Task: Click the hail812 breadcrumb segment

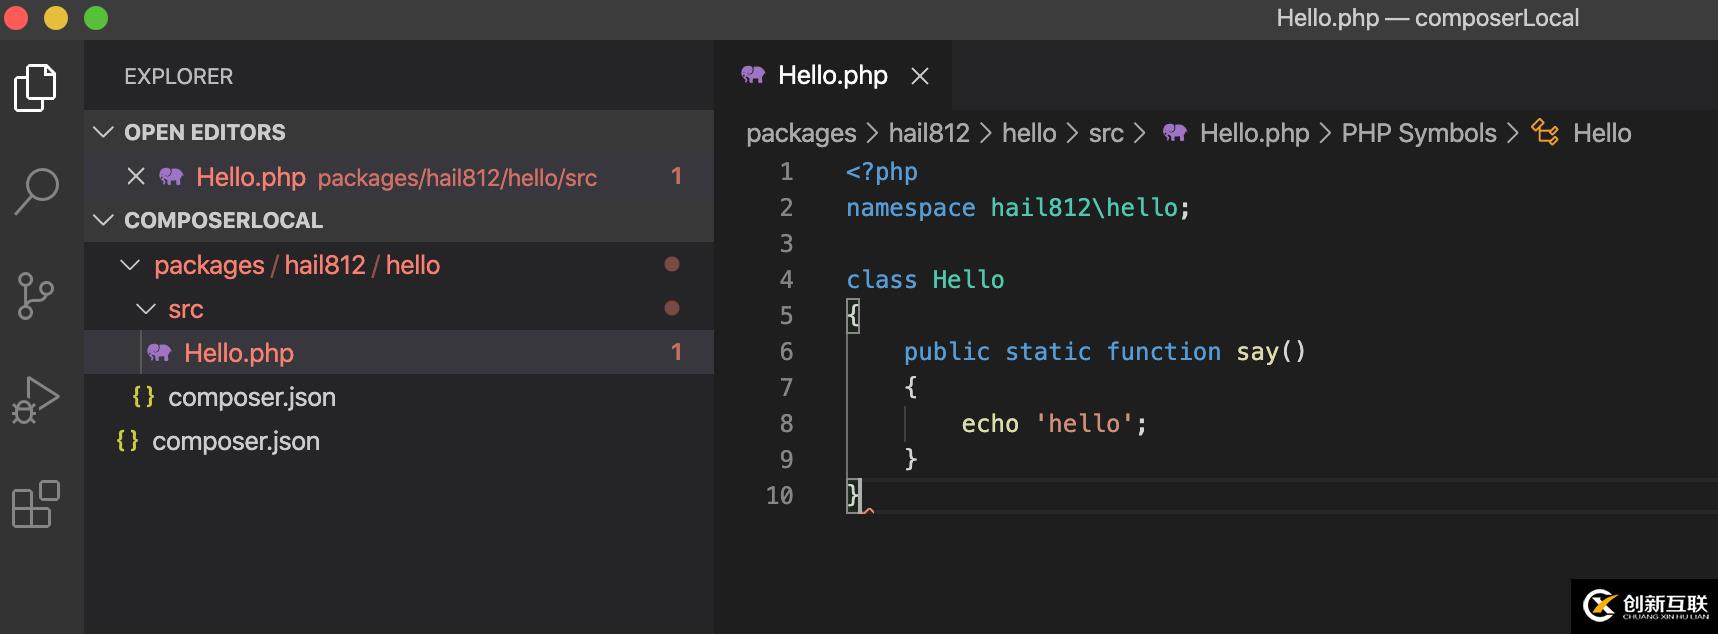Action: 928,133
